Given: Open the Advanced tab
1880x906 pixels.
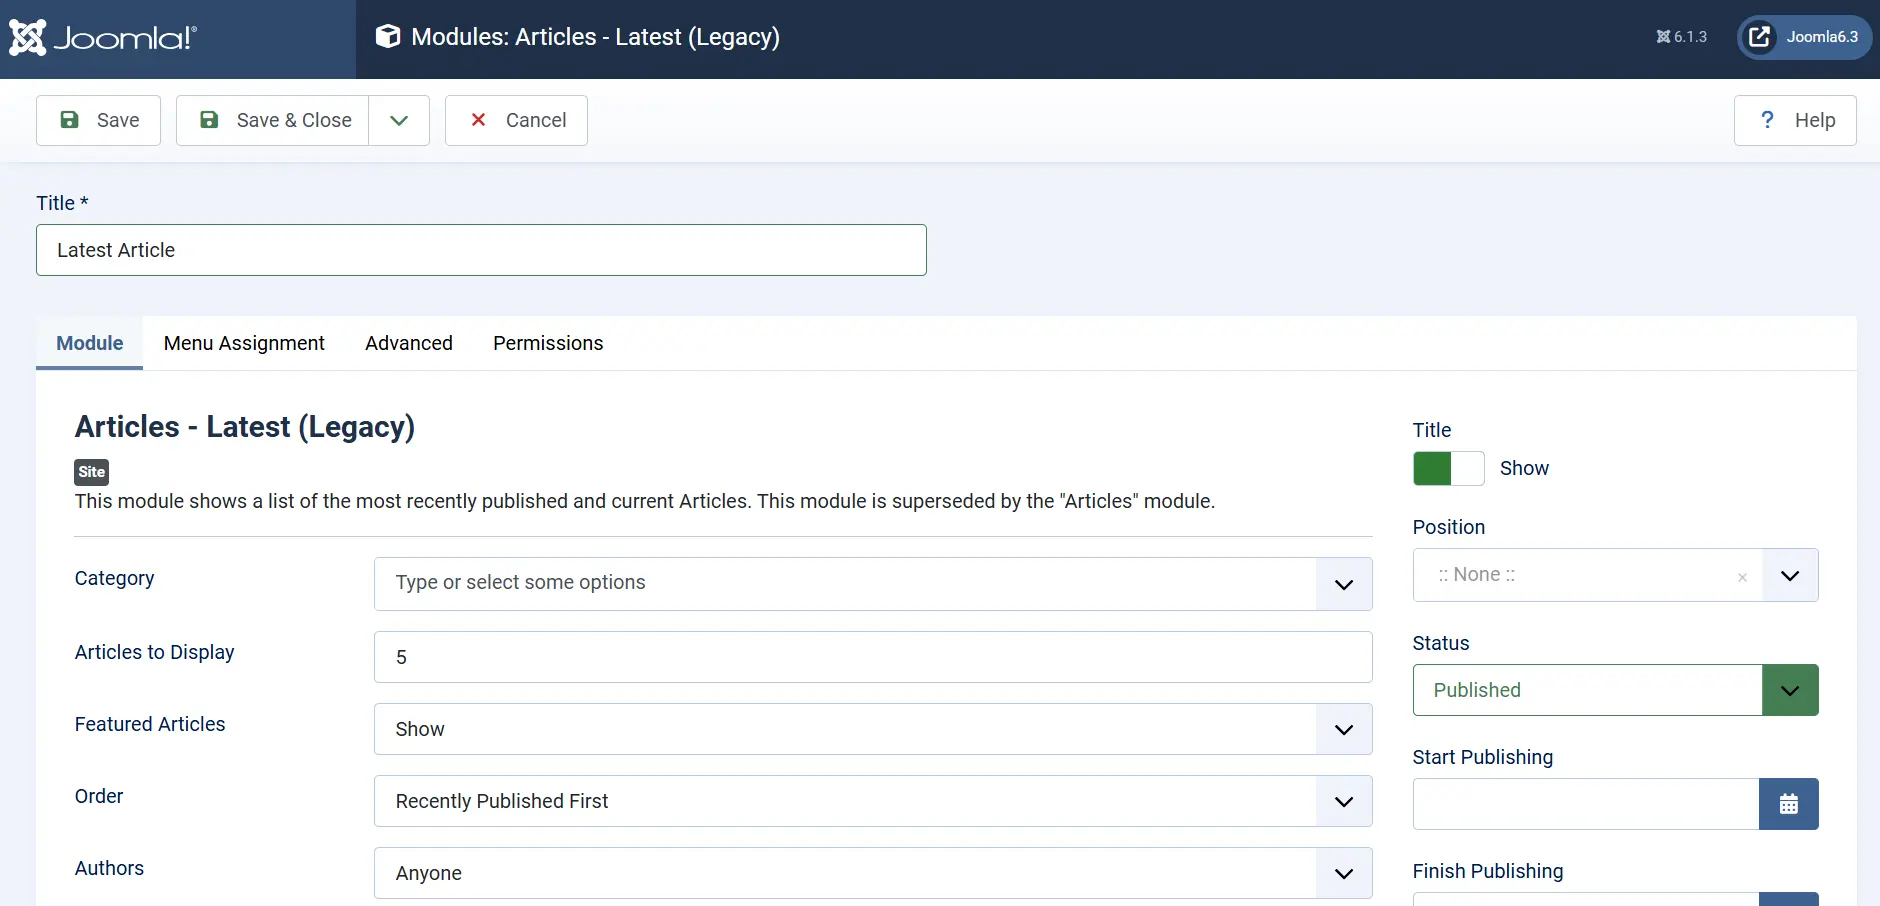Looking at the screenshot, I should pos(409,343).
